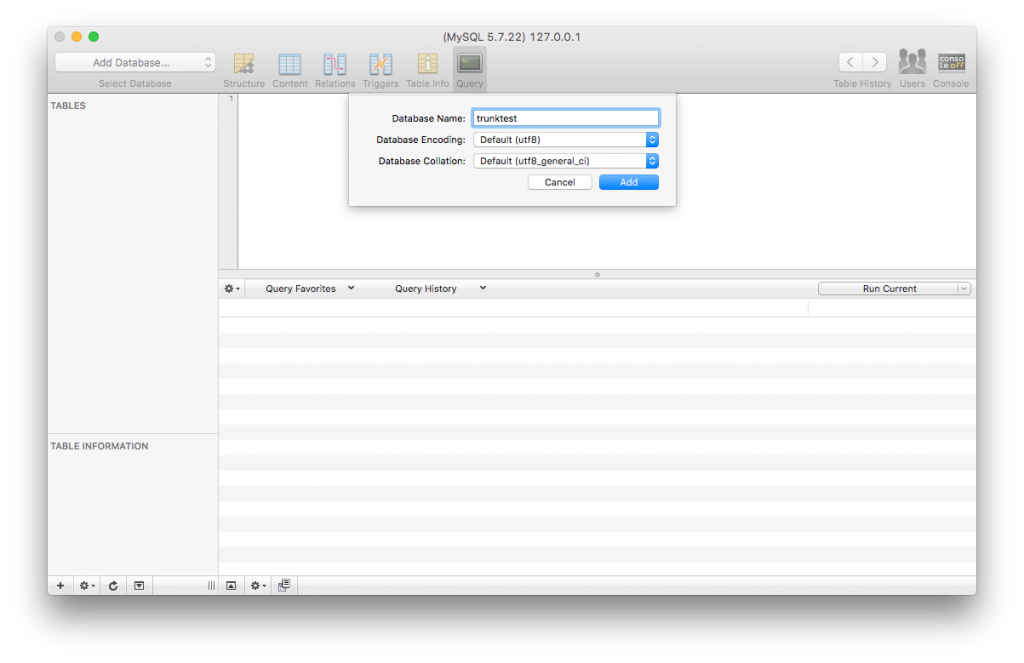Screen dimensions: 1024x663
Task: Toggle the query editor pane visibility
Action: pos(231,585)
